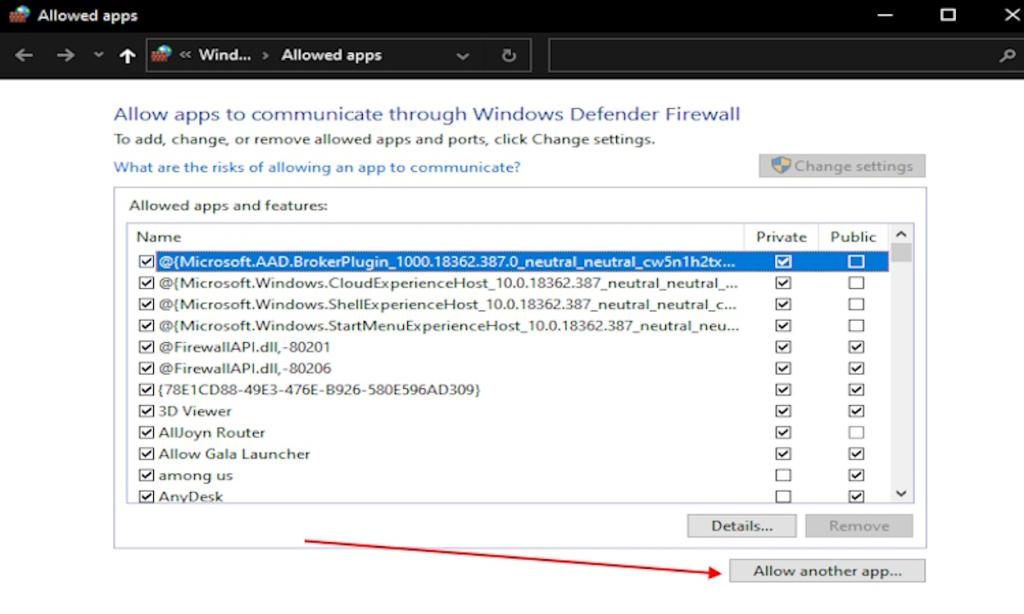The image size is (1024, 614).
Task: Click the Refresh icon in address bar
Action: tap(509, 56)
